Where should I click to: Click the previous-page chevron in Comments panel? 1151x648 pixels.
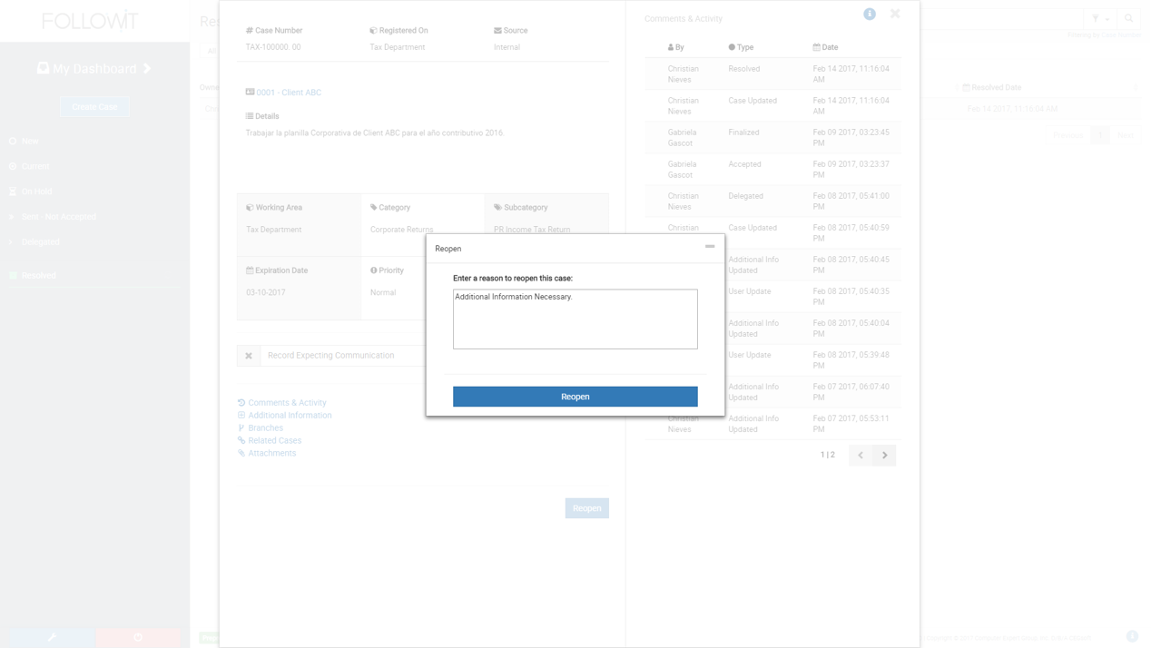tap(860, 455)
